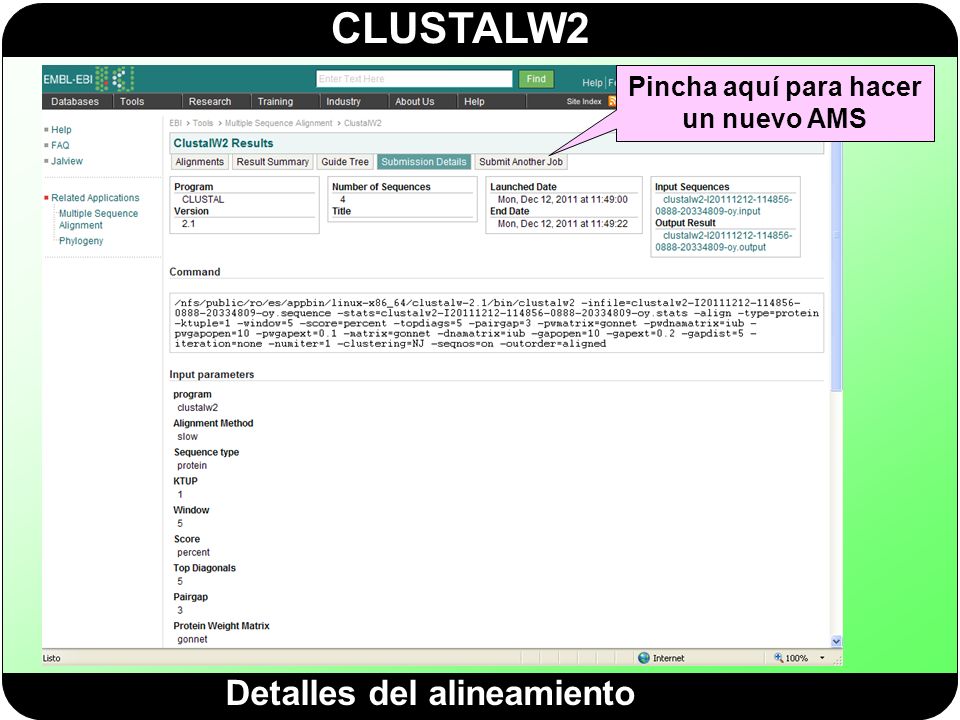
Task: Click the Alignment Method value 'slow'
Action: (187, 437)
